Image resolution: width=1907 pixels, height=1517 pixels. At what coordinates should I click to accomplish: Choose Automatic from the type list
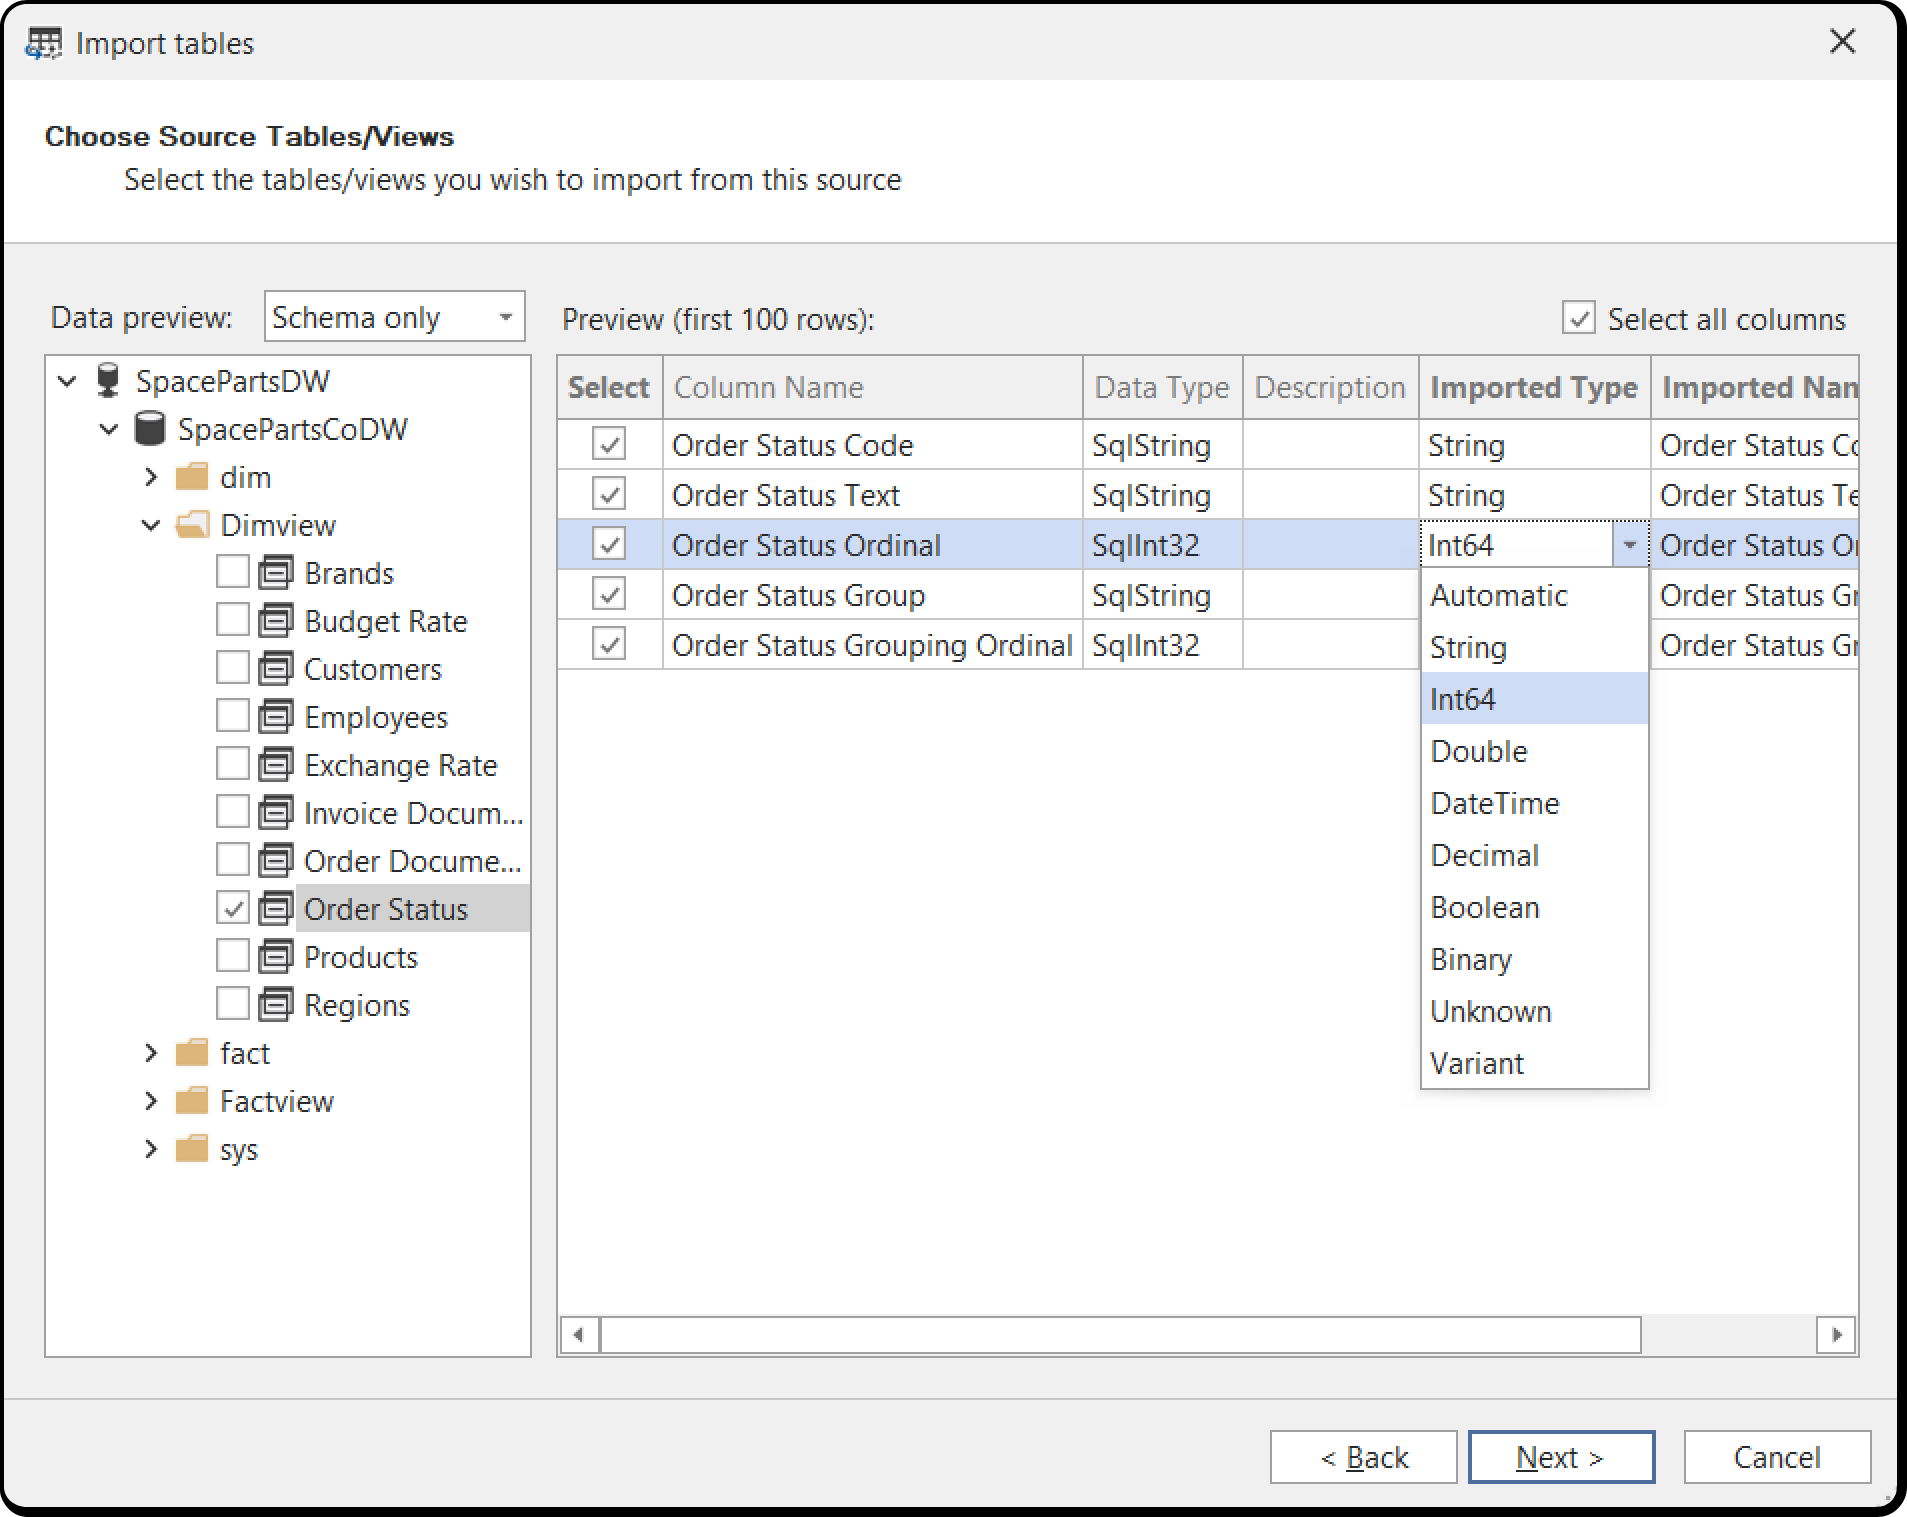pyautogui.click(x=1534, y=595)
